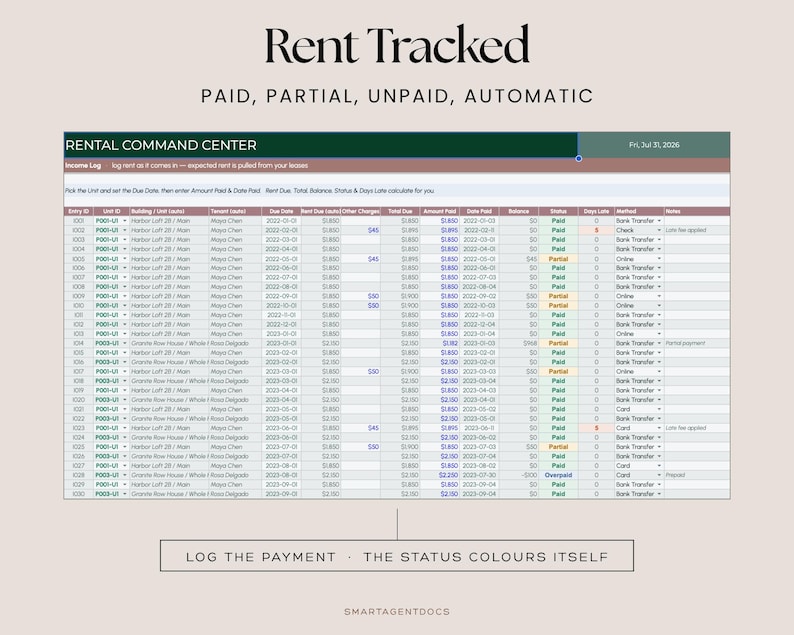Select Harbor Loft 2B / Main in entry 1007
This screenshot has height=635, width=794.
tap(169, 277)
